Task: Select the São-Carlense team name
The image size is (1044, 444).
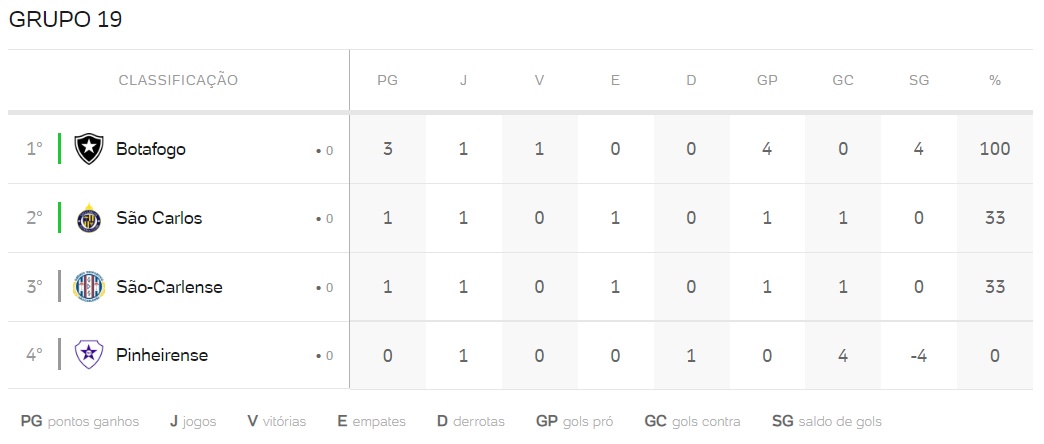Action: point(169,287)
